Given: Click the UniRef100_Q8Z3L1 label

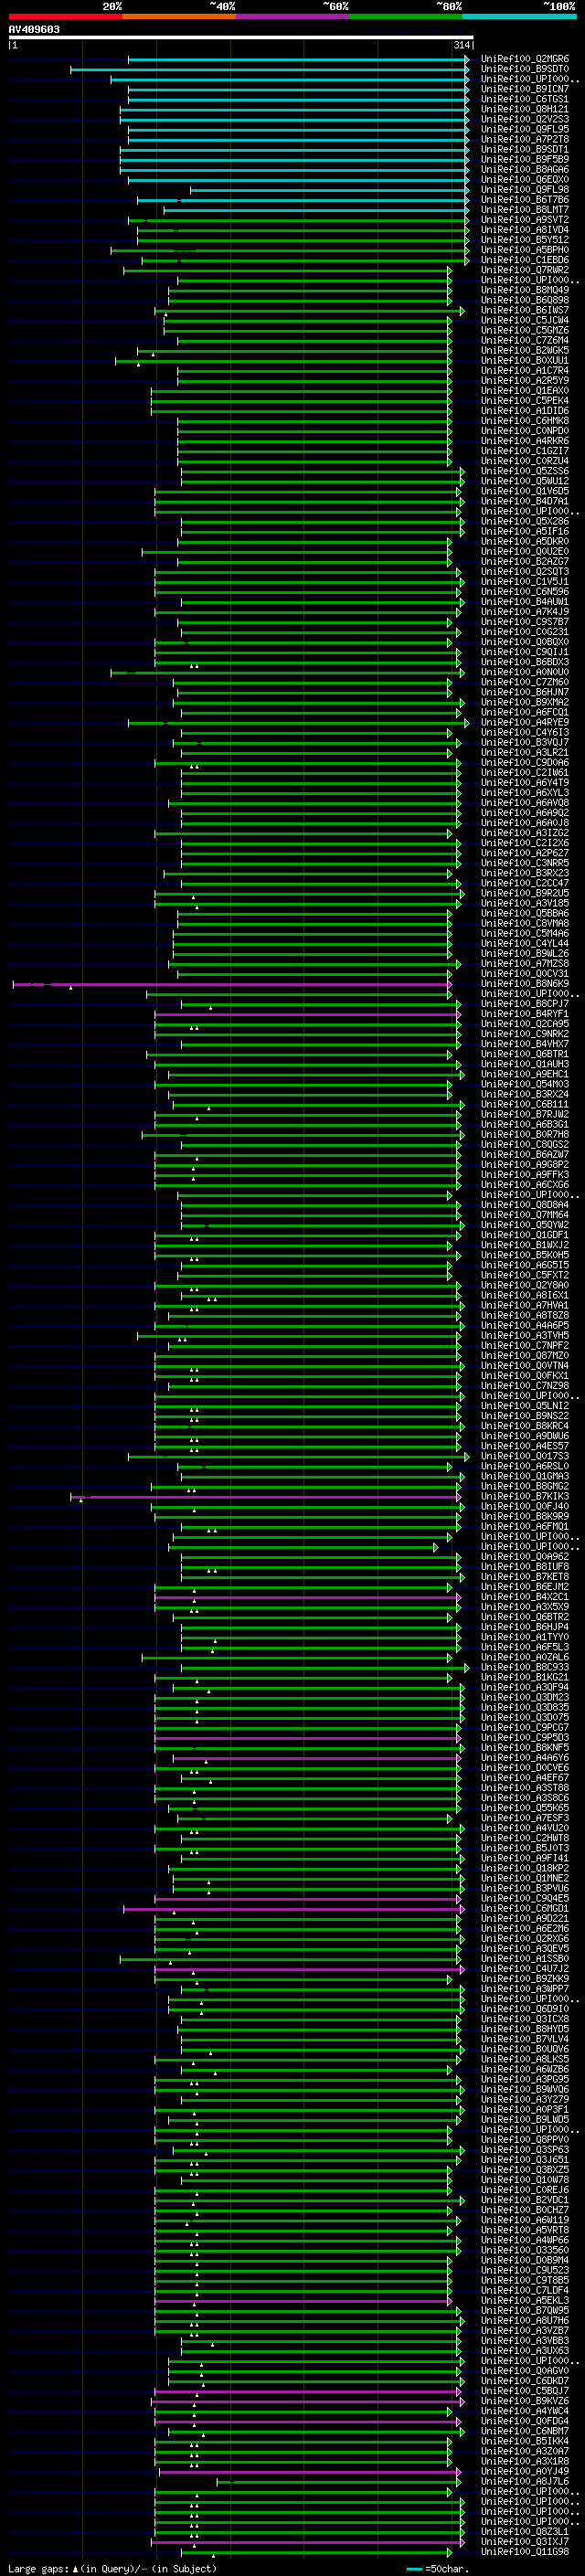Looking at the screenshot, I should (525, 2532).
